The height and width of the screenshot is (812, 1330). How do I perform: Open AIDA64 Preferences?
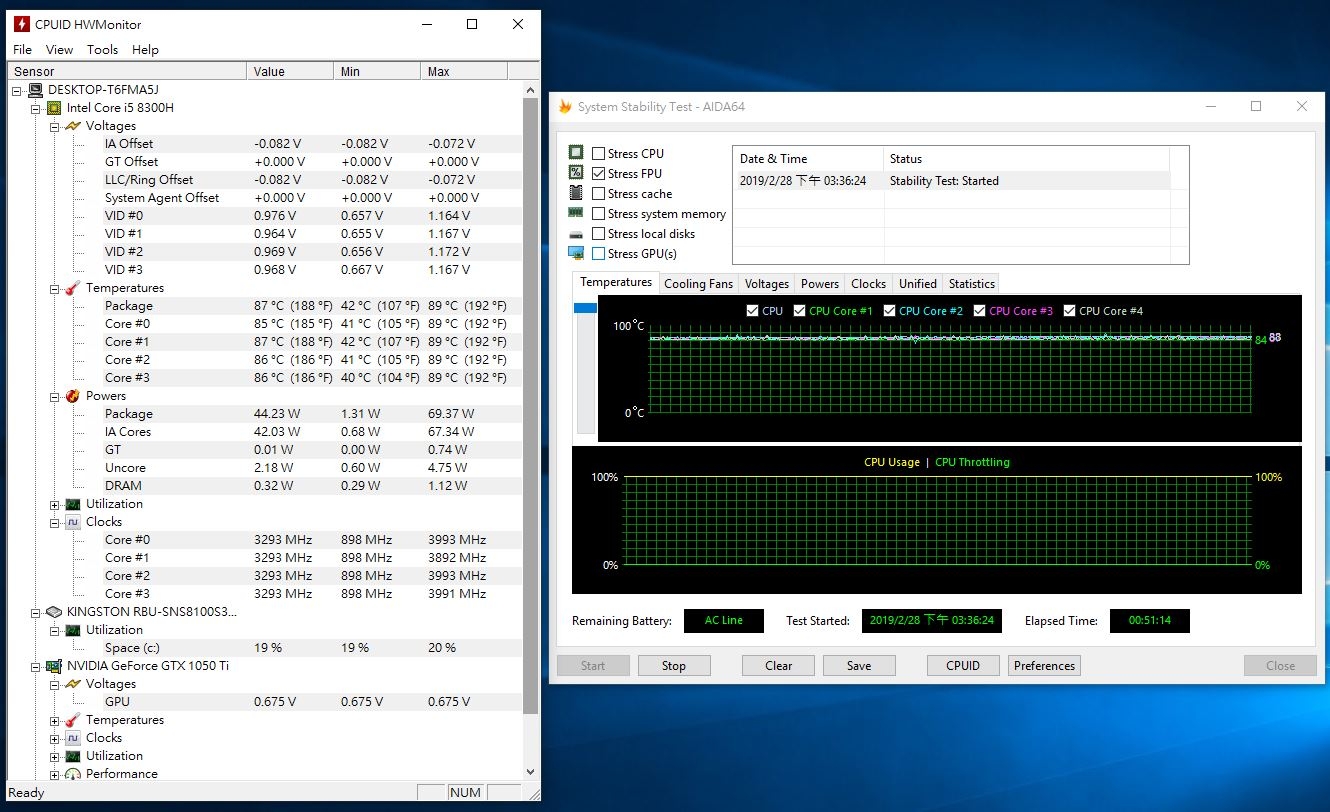click(1044, 666)
